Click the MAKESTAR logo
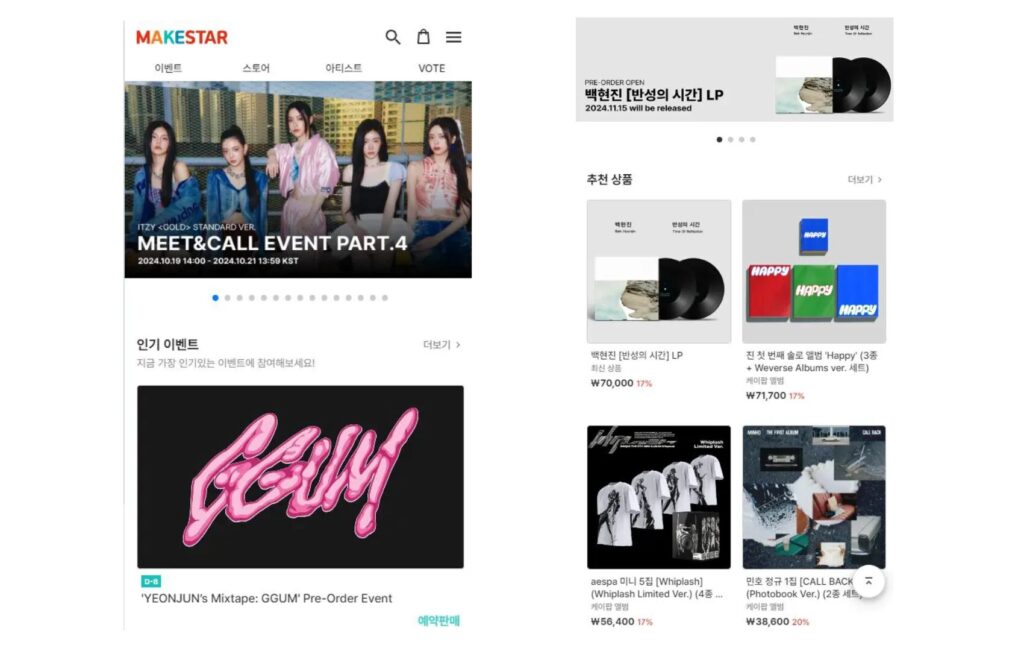The height and width of the screenshot is (651, 1024). click(x=182, y=37)
